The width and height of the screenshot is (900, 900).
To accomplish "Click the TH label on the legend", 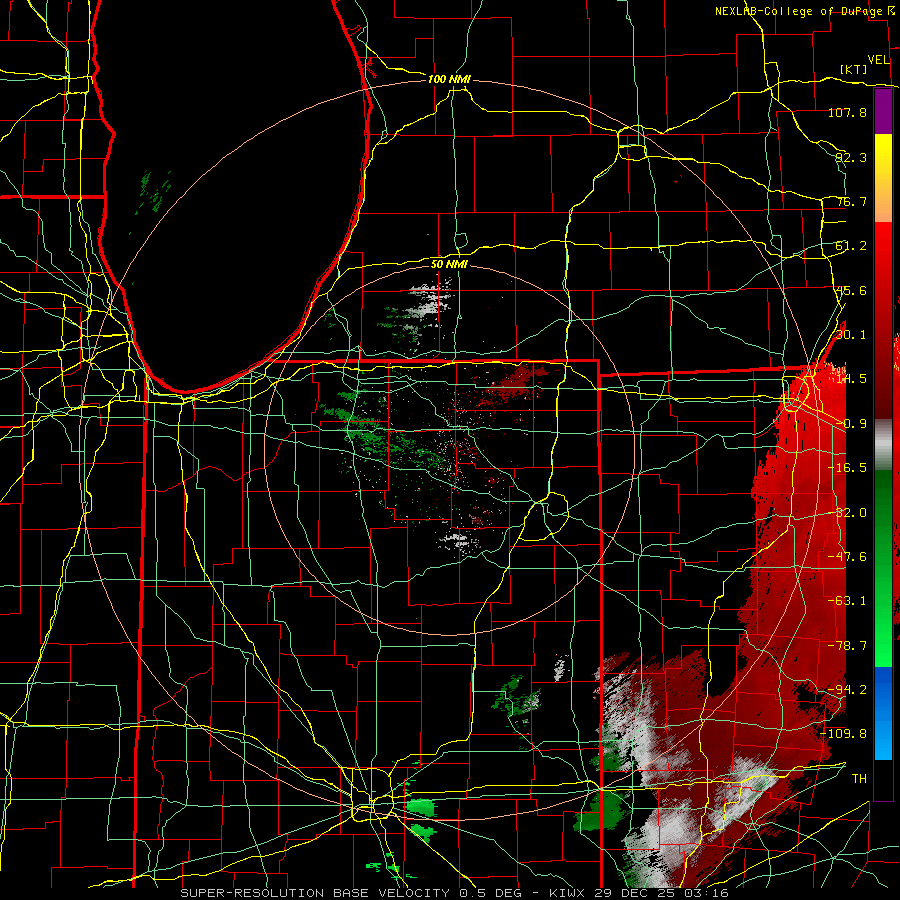I will tap(859, 779).
